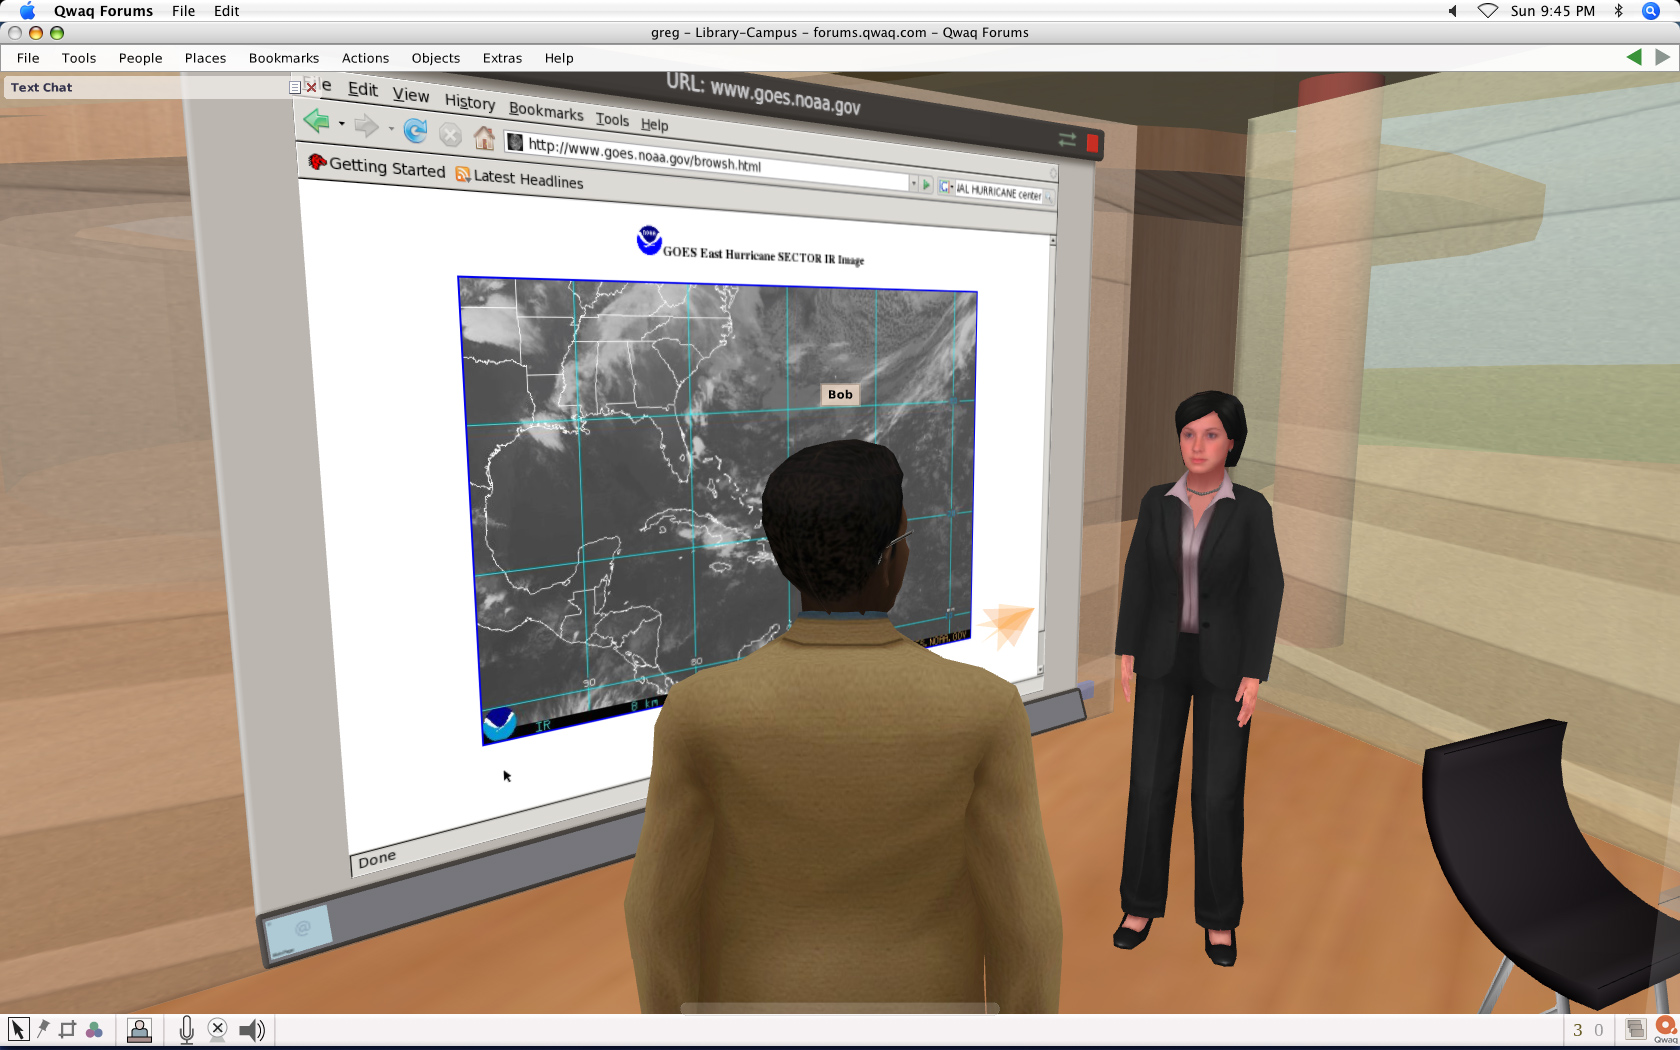Image resolution: width=1680 pixels, height=1050 pixels.
Task: Open the stacked windows icon
Action: [x=1636, y=1029]
